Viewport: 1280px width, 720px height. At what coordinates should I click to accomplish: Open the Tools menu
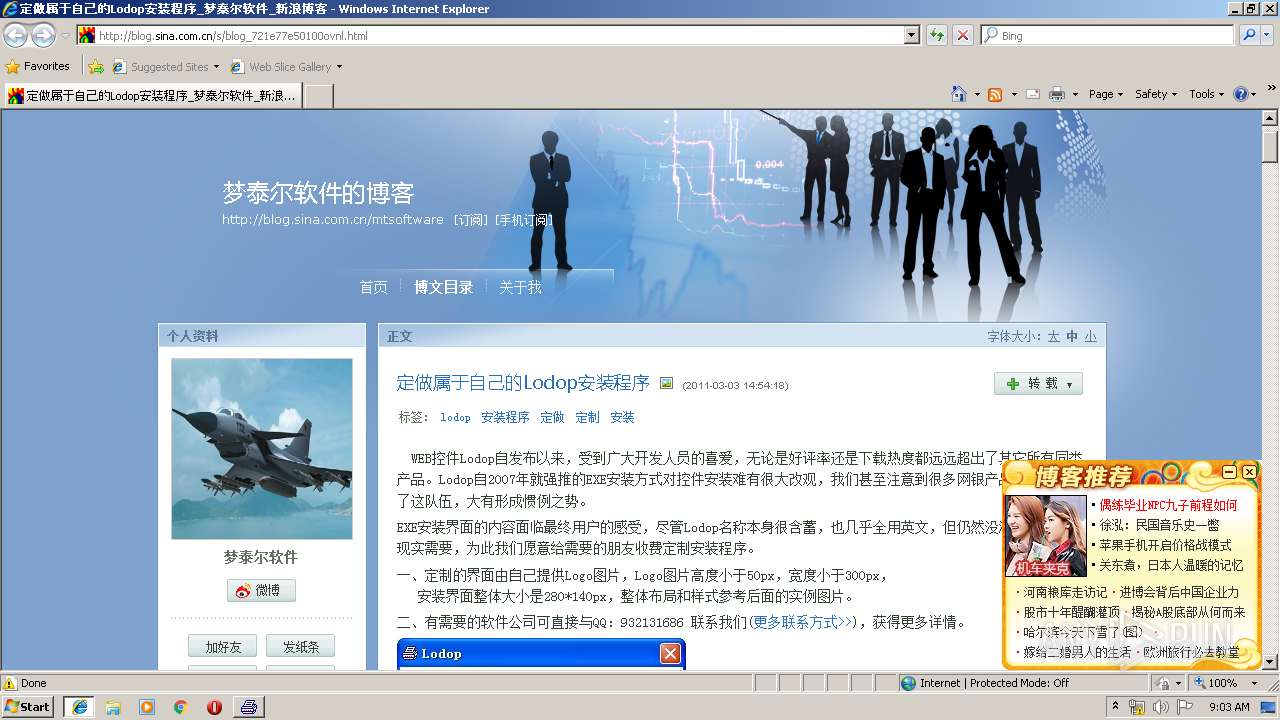1207,94
